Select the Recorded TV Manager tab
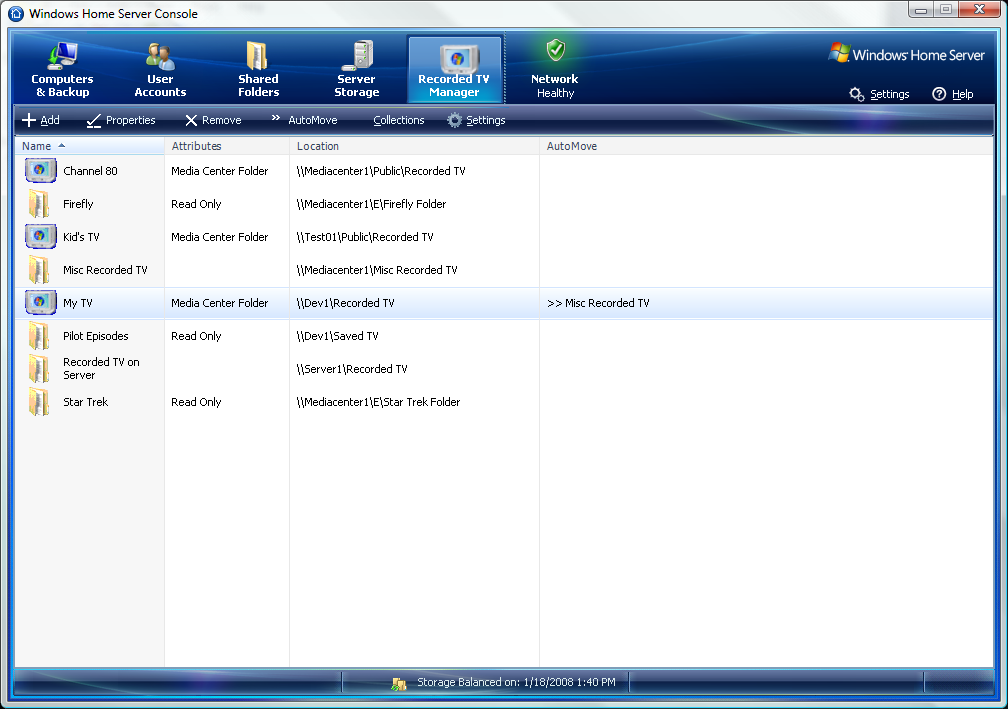 pos(454,69)
